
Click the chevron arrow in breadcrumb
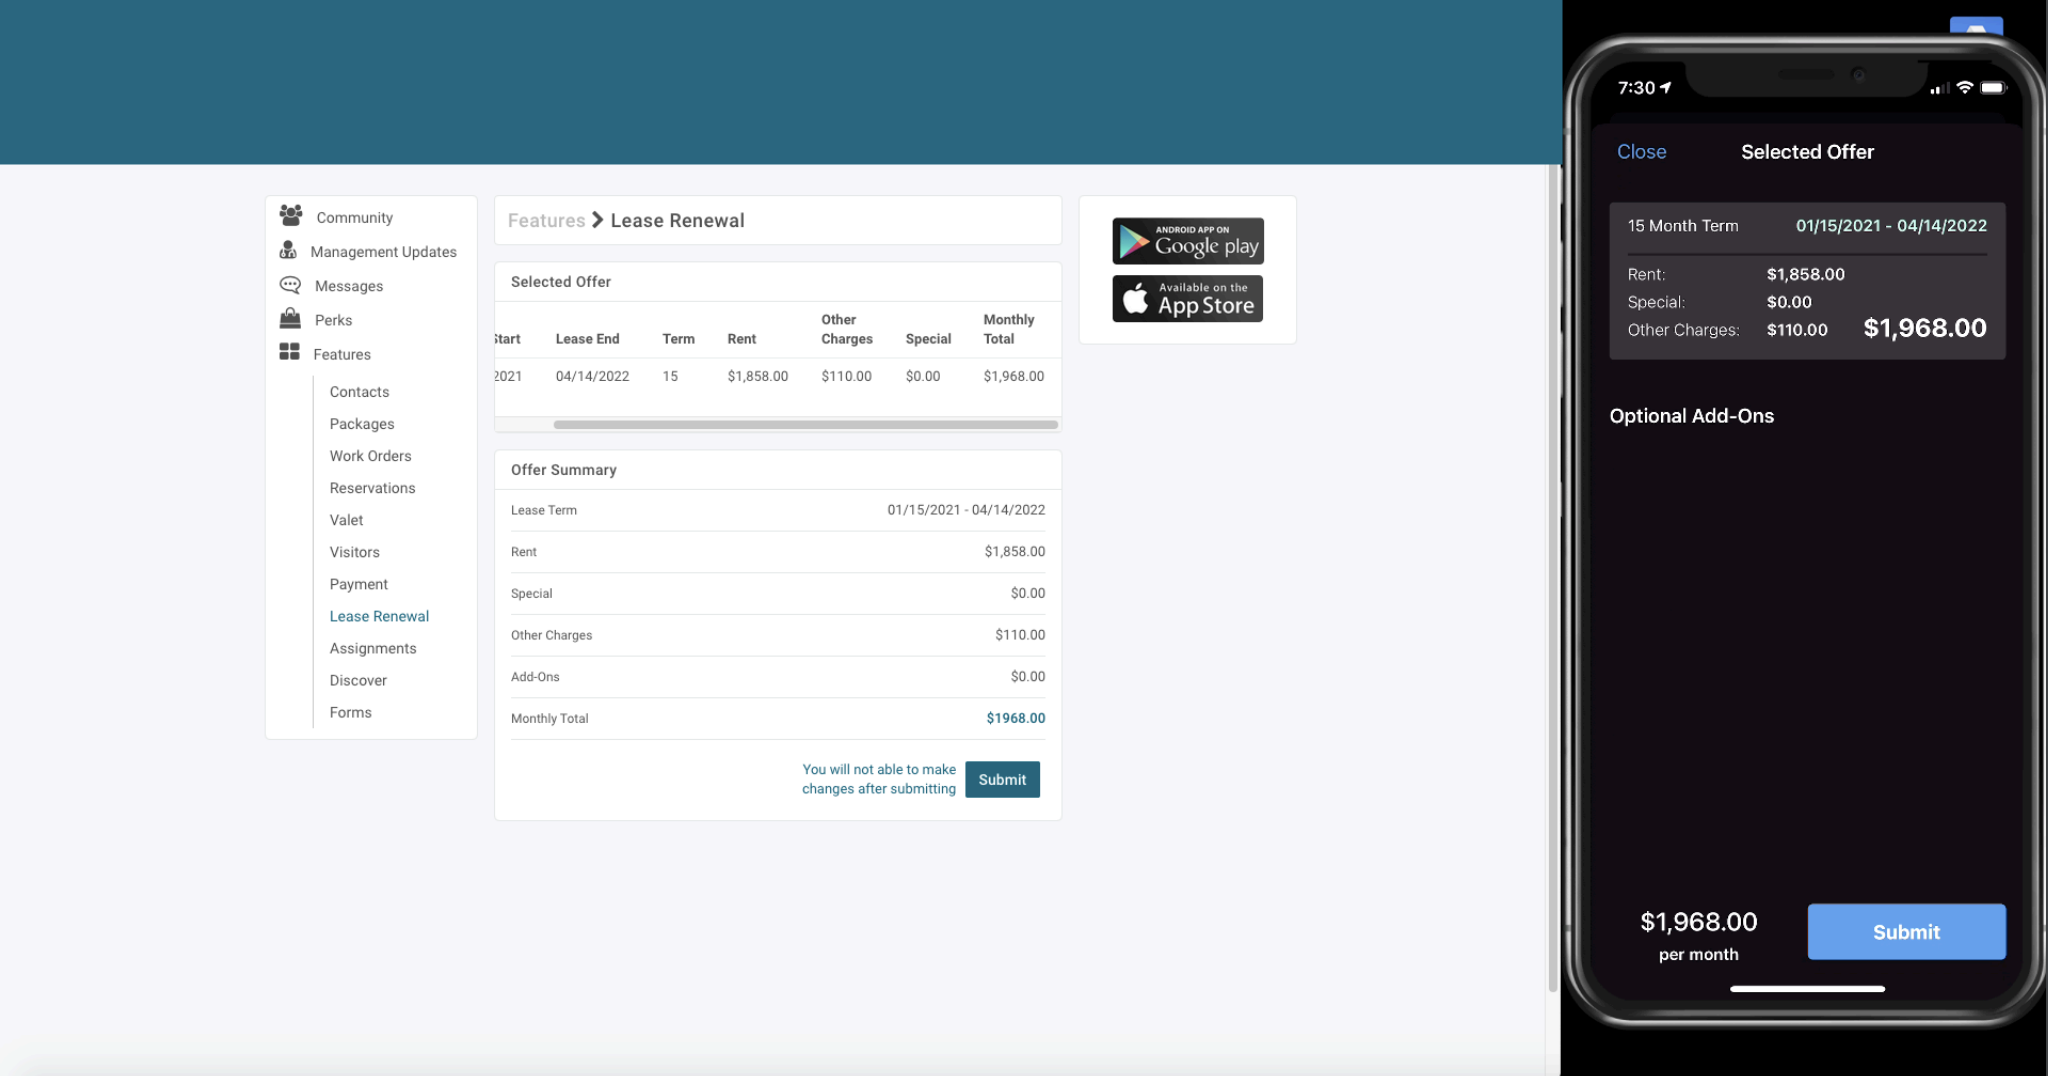click(x=598, y=220)
